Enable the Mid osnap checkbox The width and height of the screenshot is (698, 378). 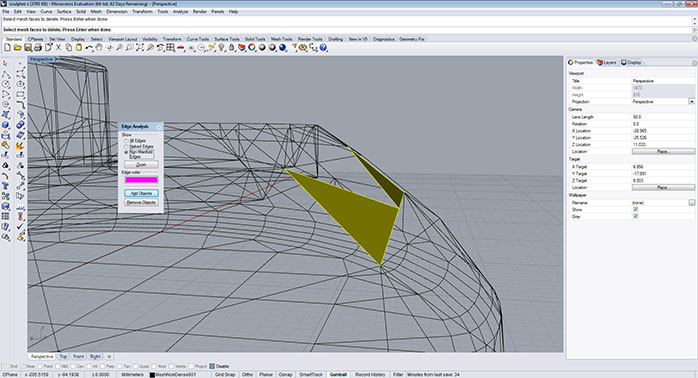[x=59, y=366]
